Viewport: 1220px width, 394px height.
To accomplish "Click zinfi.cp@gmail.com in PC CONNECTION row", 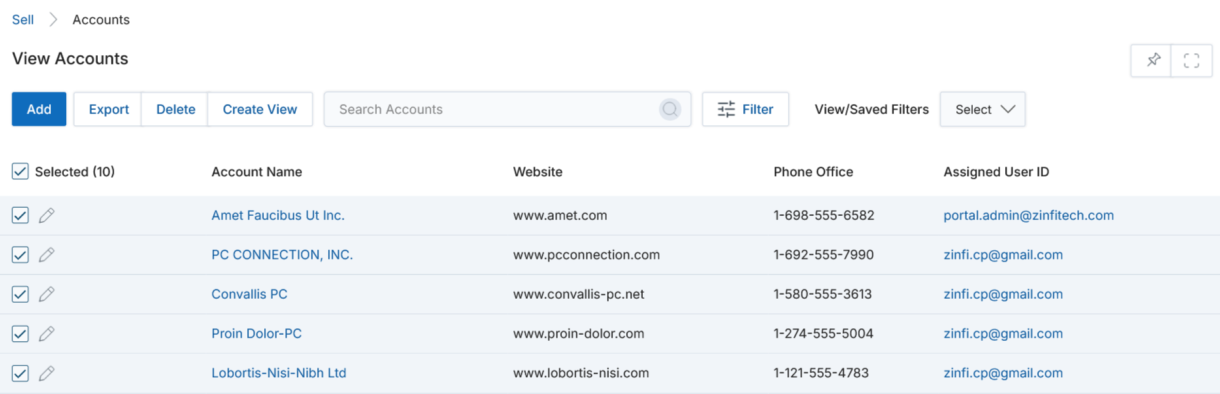I will pyautogui.click(x=1003, y=255).
